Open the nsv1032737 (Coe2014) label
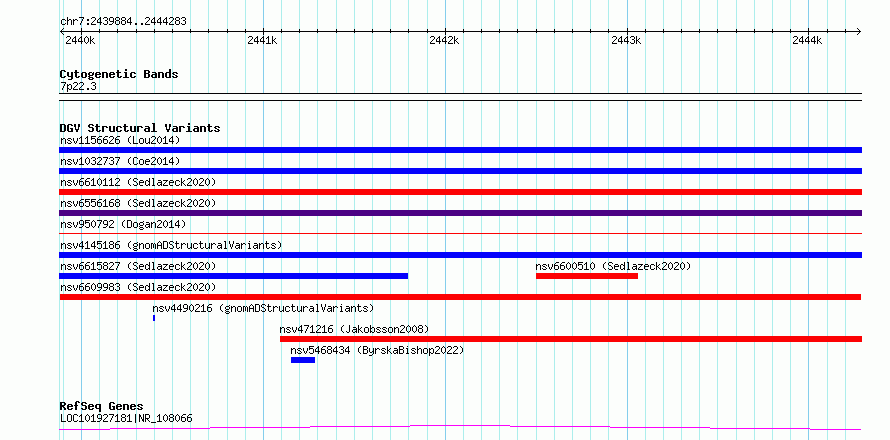The image size is (890, 440). pos(120,161)
